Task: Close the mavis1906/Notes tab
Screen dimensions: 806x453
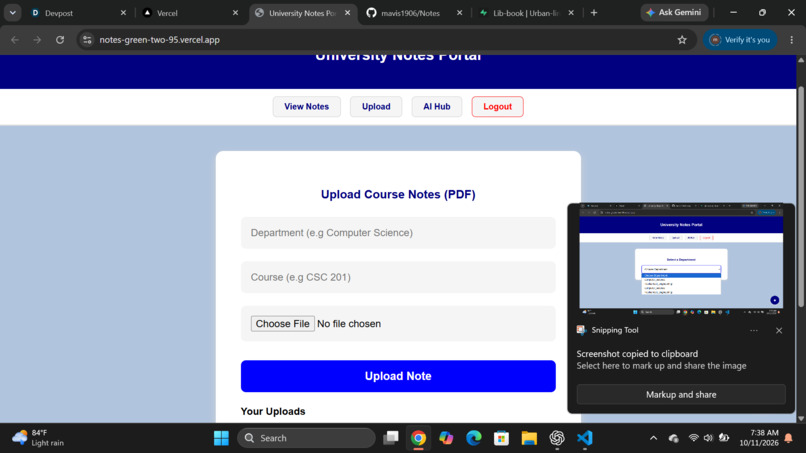Action: (x=460, y=13)
